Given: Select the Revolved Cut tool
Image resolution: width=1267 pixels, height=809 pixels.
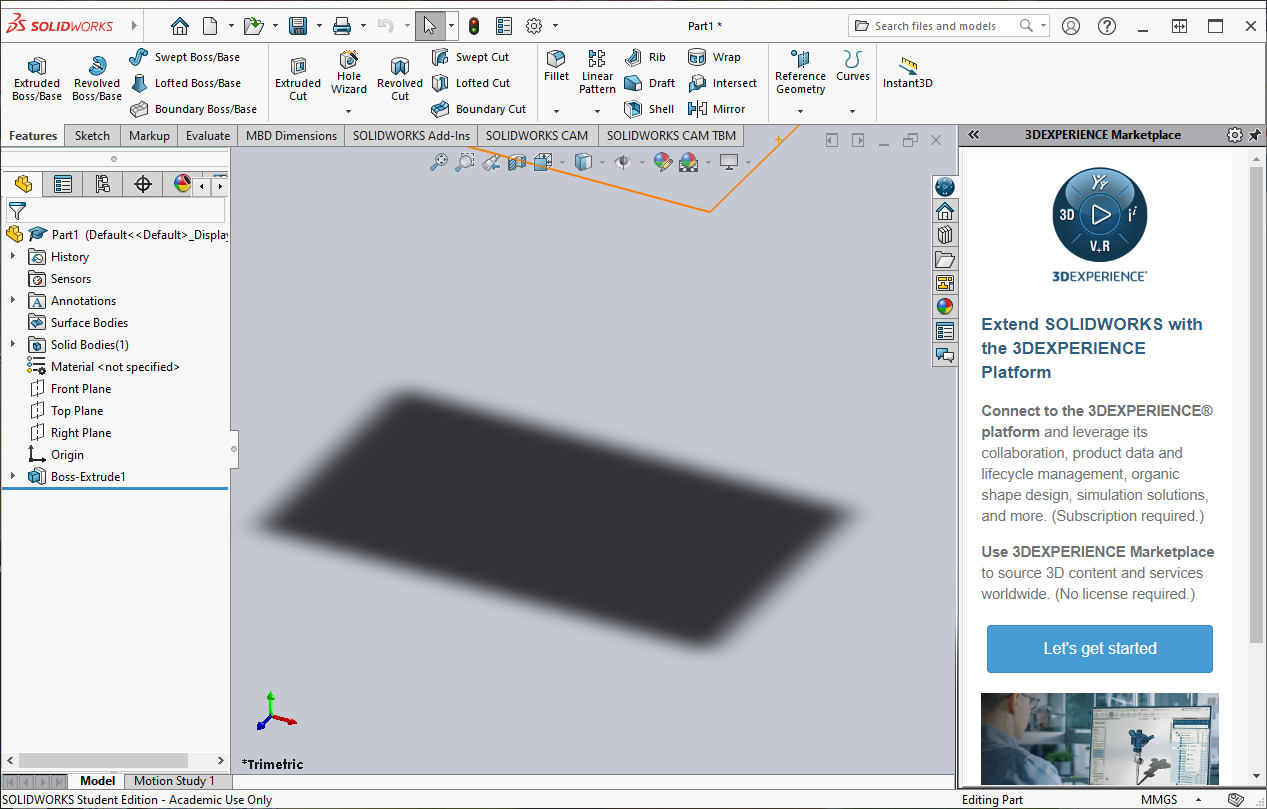Looking at the screenshot, I should pos(400,79).
